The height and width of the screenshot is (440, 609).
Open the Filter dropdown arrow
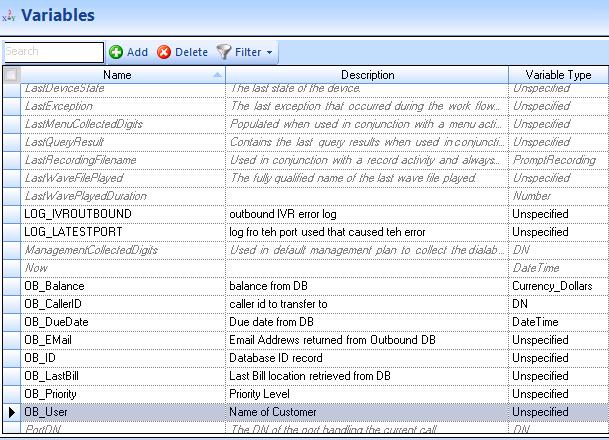click(270, 52)
